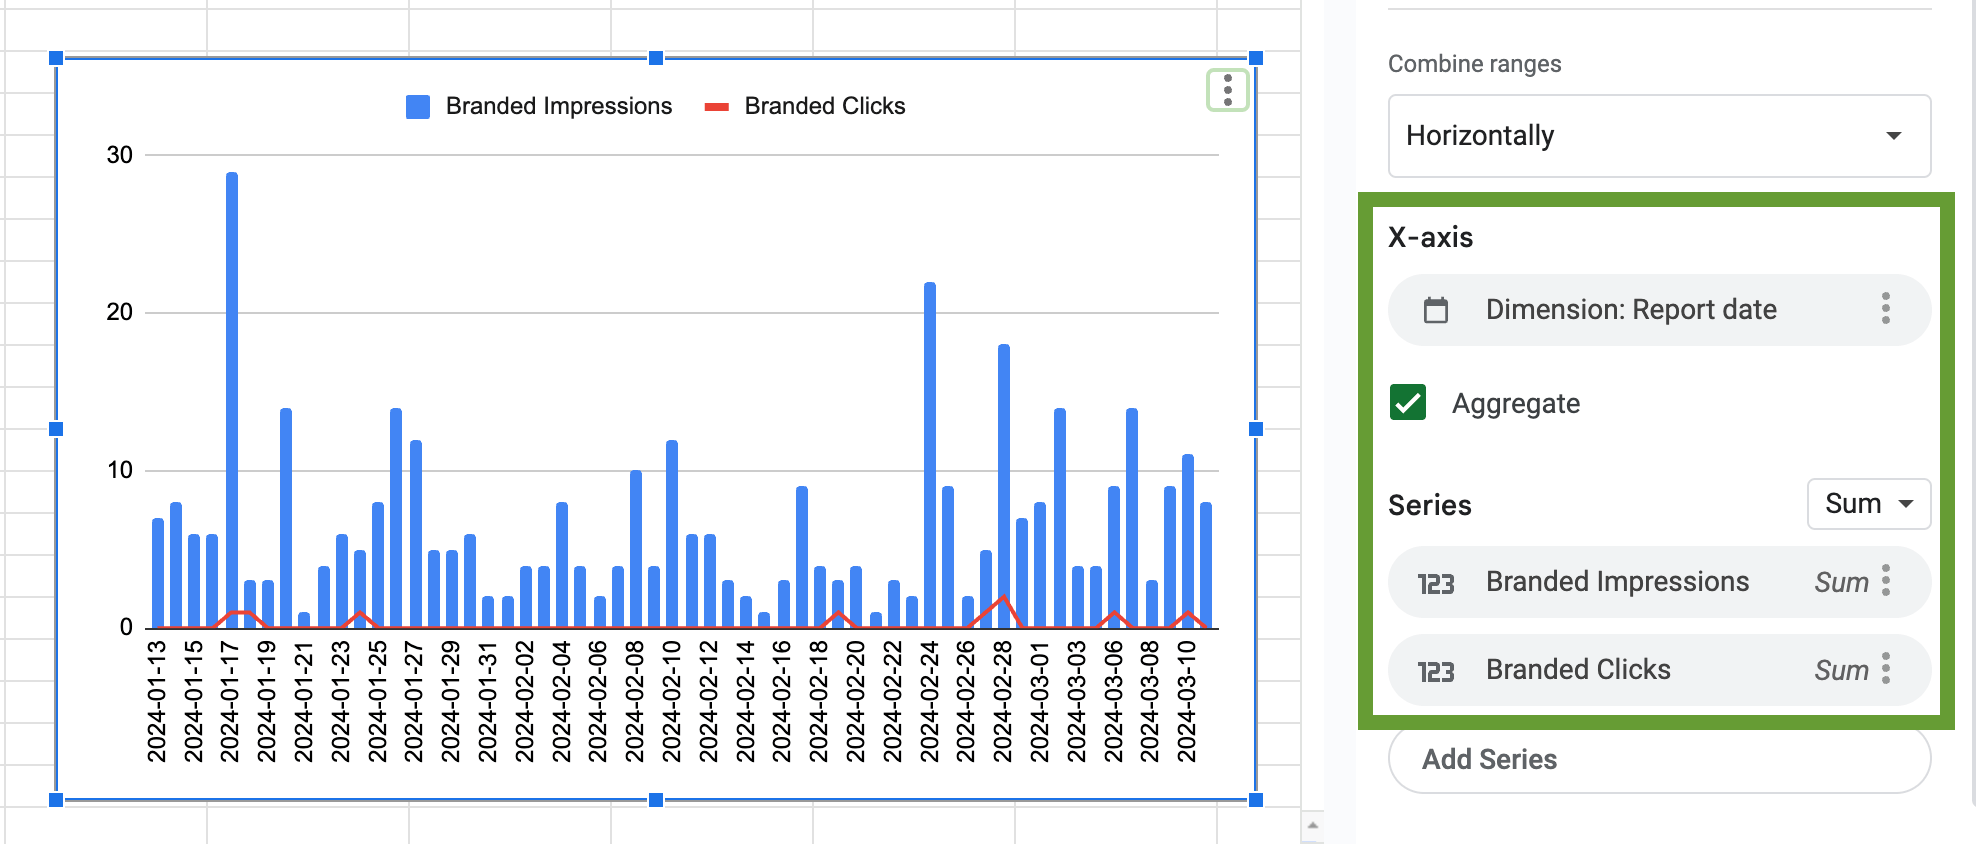This screenshot has height=844, width=1976.
Task: Open the Series Sum aggregation dropdown
Action: (1868, 504)
